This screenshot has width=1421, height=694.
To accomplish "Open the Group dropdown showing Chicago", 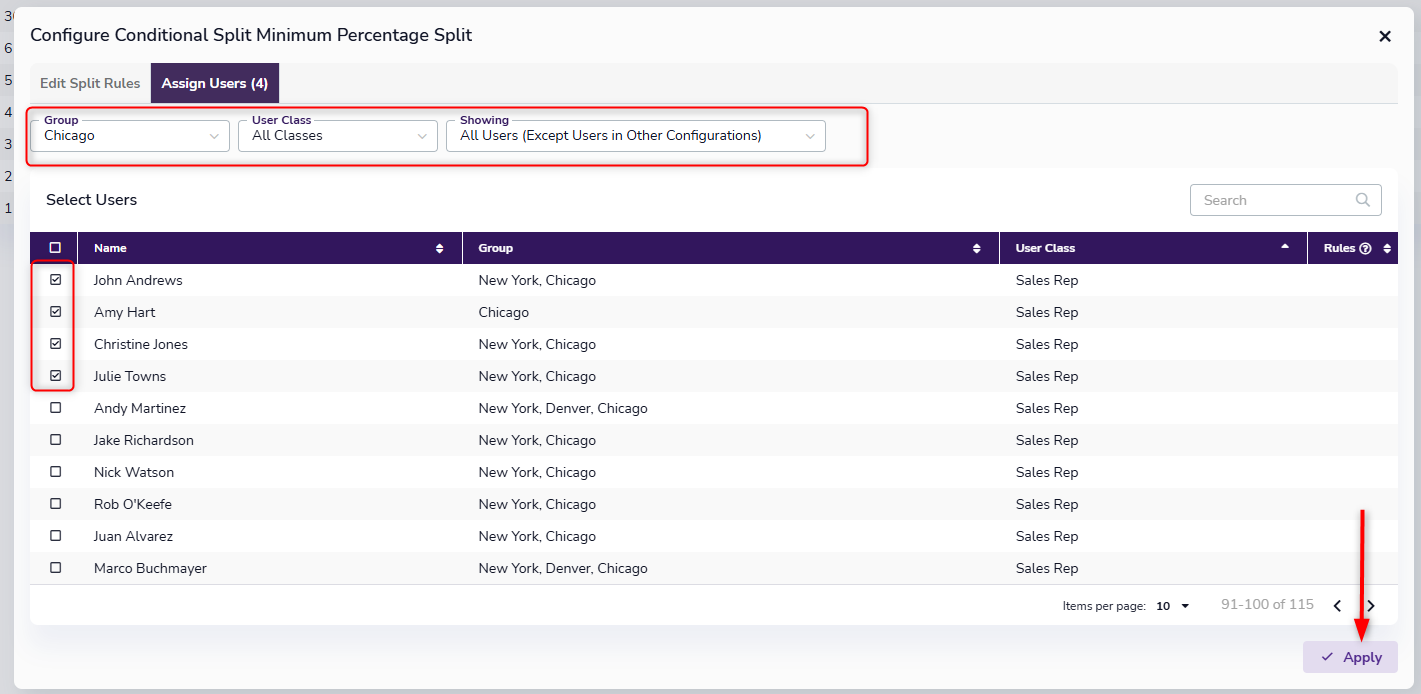I will [x=130, y=136].
